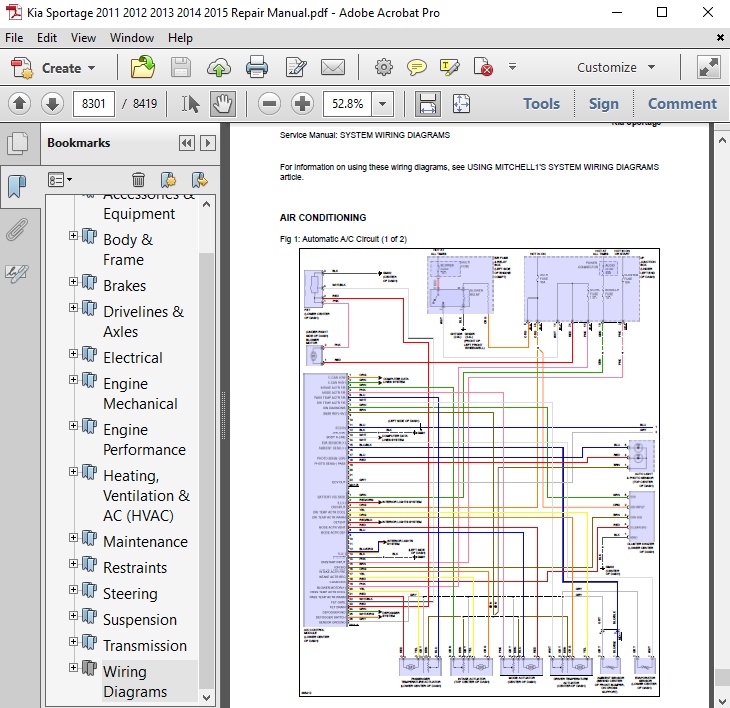Click the Open file folder icon
This screenshot has width=730, height=708.
click(x=143, y=68)
